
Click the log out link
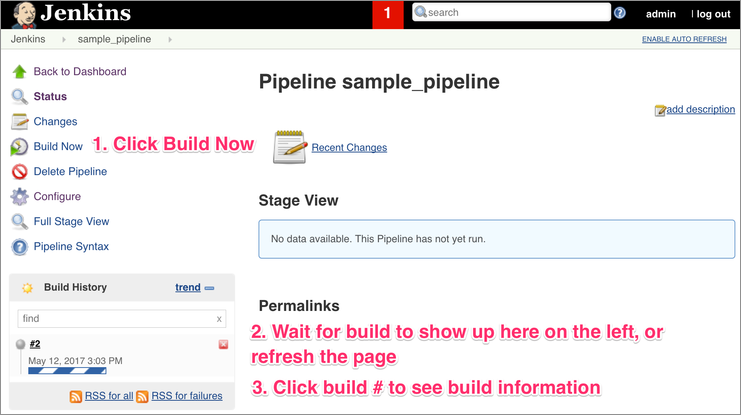coord(713,14)
